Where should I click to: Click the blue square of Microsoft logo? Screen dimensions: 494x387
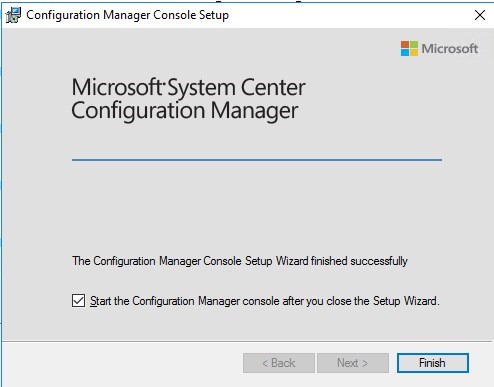(x=405, y=53)
